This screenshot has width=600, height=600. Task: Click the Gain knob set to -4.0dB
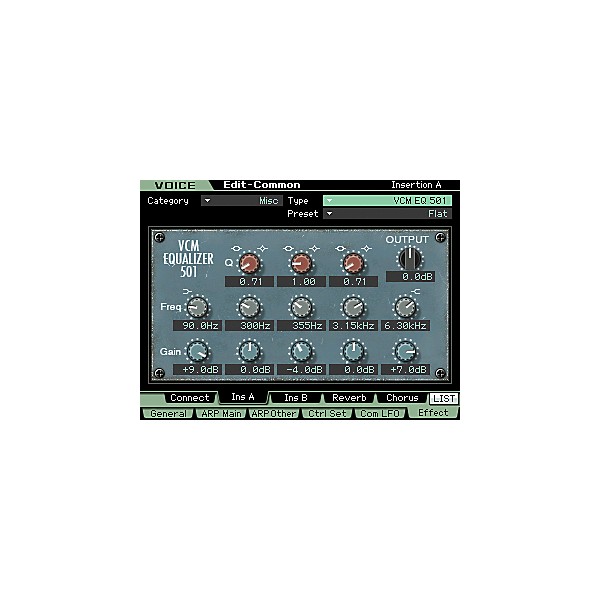pos(302,351)
